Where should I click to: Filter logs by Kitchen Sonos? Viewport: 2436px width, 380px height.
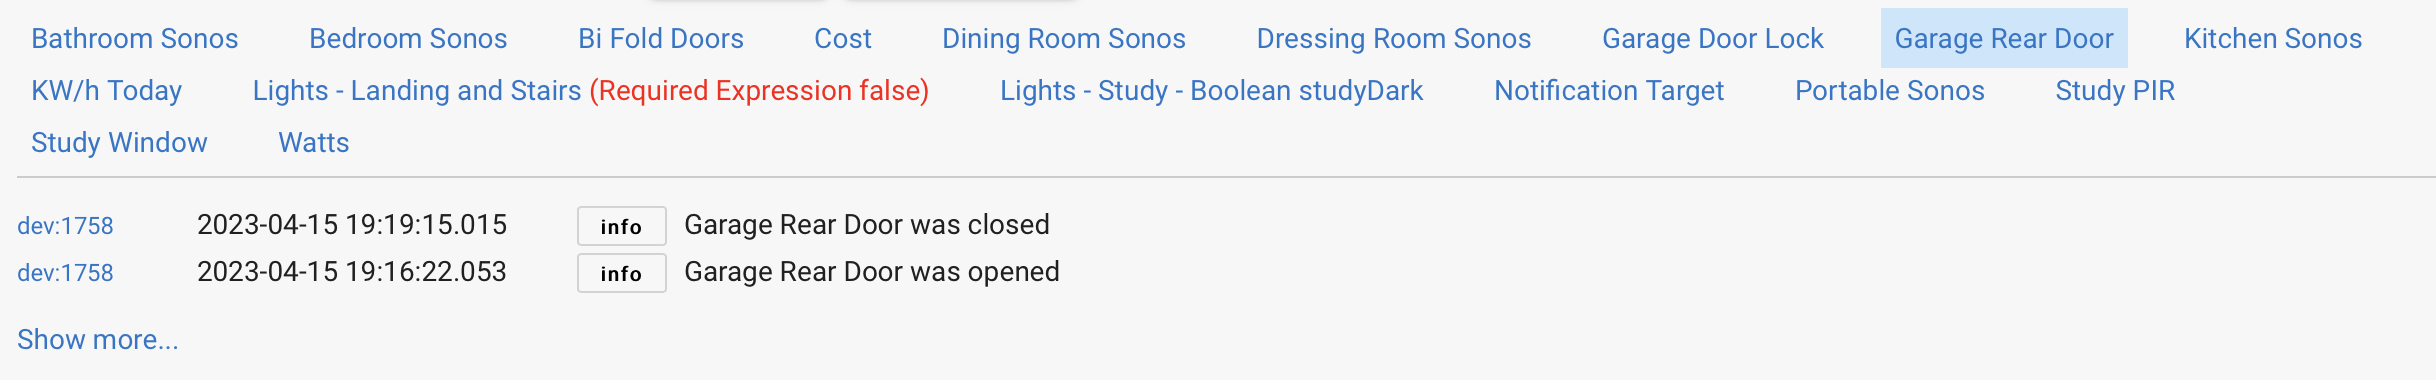pyautogui.click(x=2273, y=39)
